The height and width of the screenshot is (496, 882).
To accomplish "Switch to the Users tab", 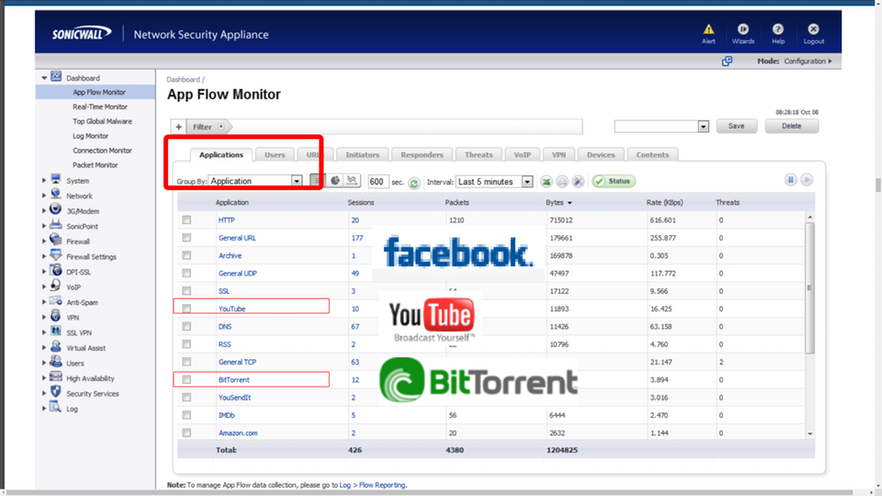I will [275, 155].
